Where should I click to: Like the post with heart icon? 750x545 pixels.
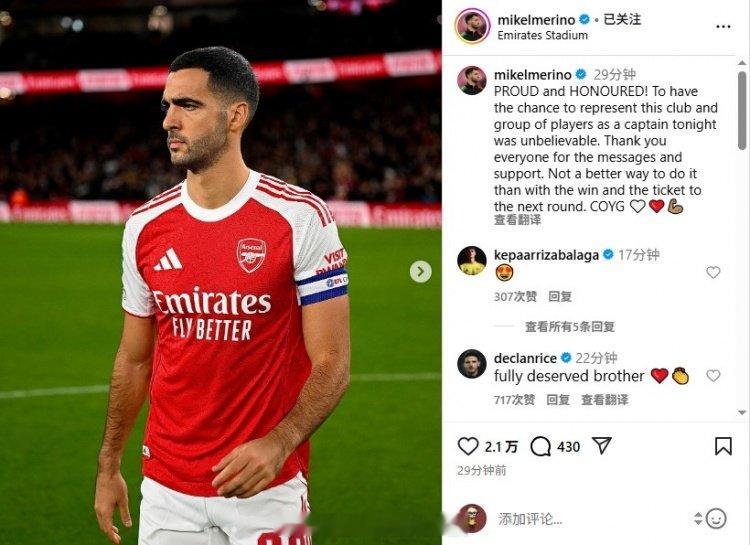(x=468, y=446)
